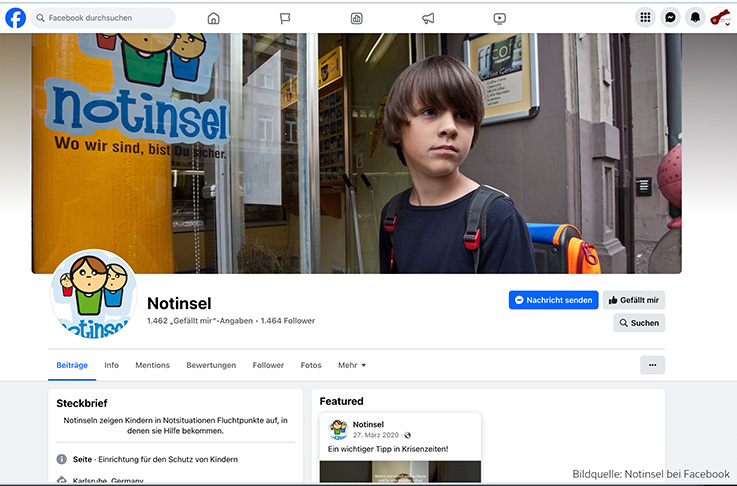
Task: Open the Watch video icon
Action: point(500,18)
